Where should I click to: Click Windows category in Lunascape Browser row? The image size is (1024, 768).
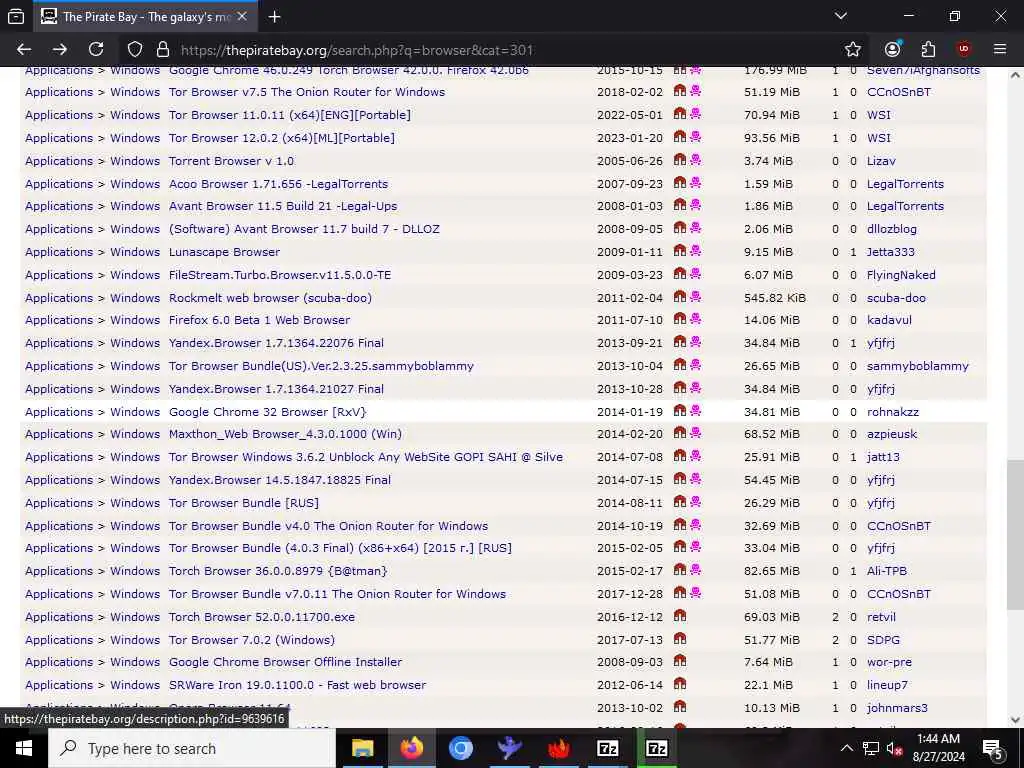135,252
